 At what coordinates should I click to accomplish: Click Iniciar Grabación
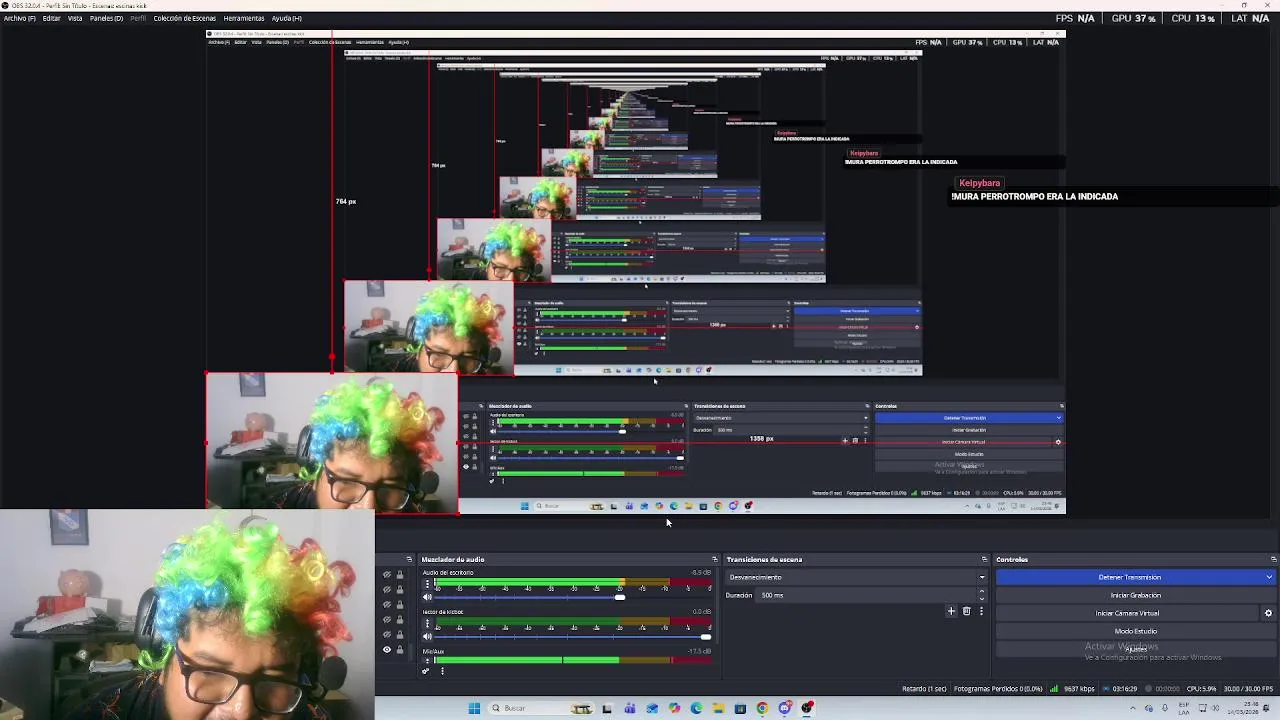click(1135, 595)
